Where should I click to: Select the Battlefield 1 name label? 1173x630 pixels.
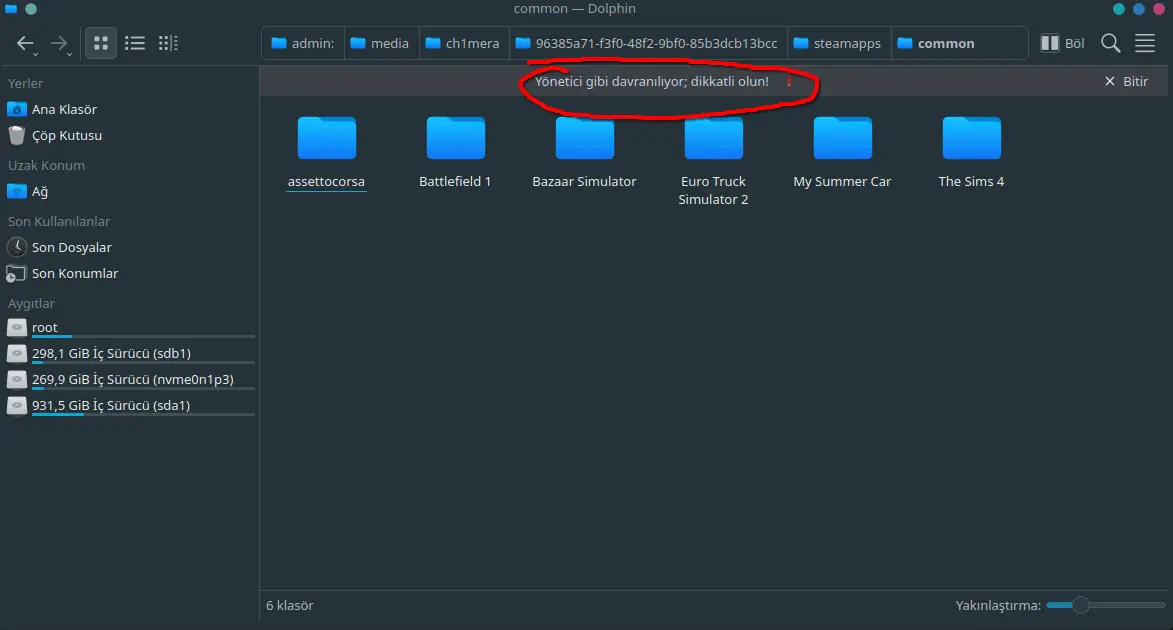[x=455, y=181]
